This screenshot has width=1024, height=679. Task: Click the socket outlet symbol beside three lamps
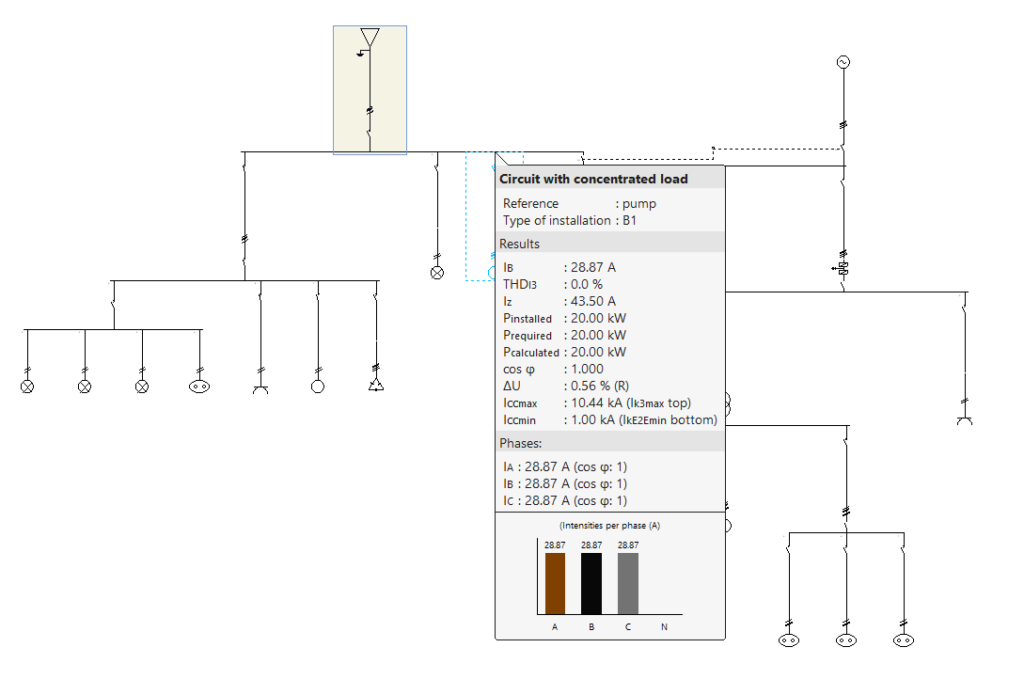tap(199, 386)
